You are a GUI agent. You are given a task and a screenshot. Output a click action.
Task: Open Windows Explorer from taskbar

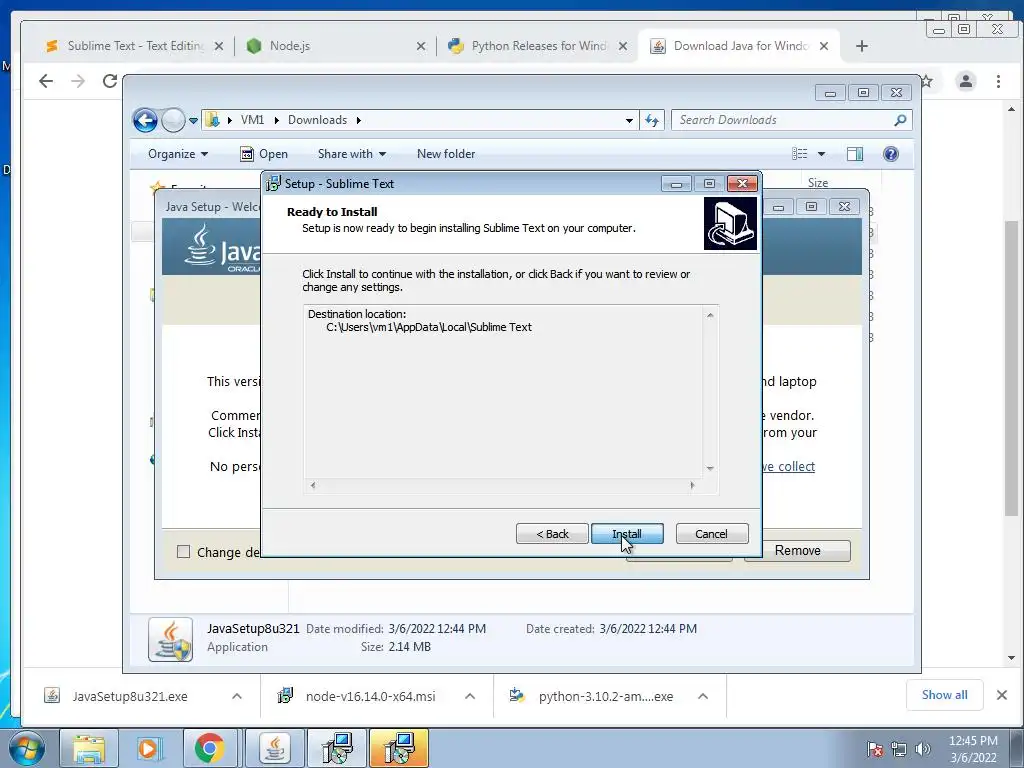coord(89,748)
